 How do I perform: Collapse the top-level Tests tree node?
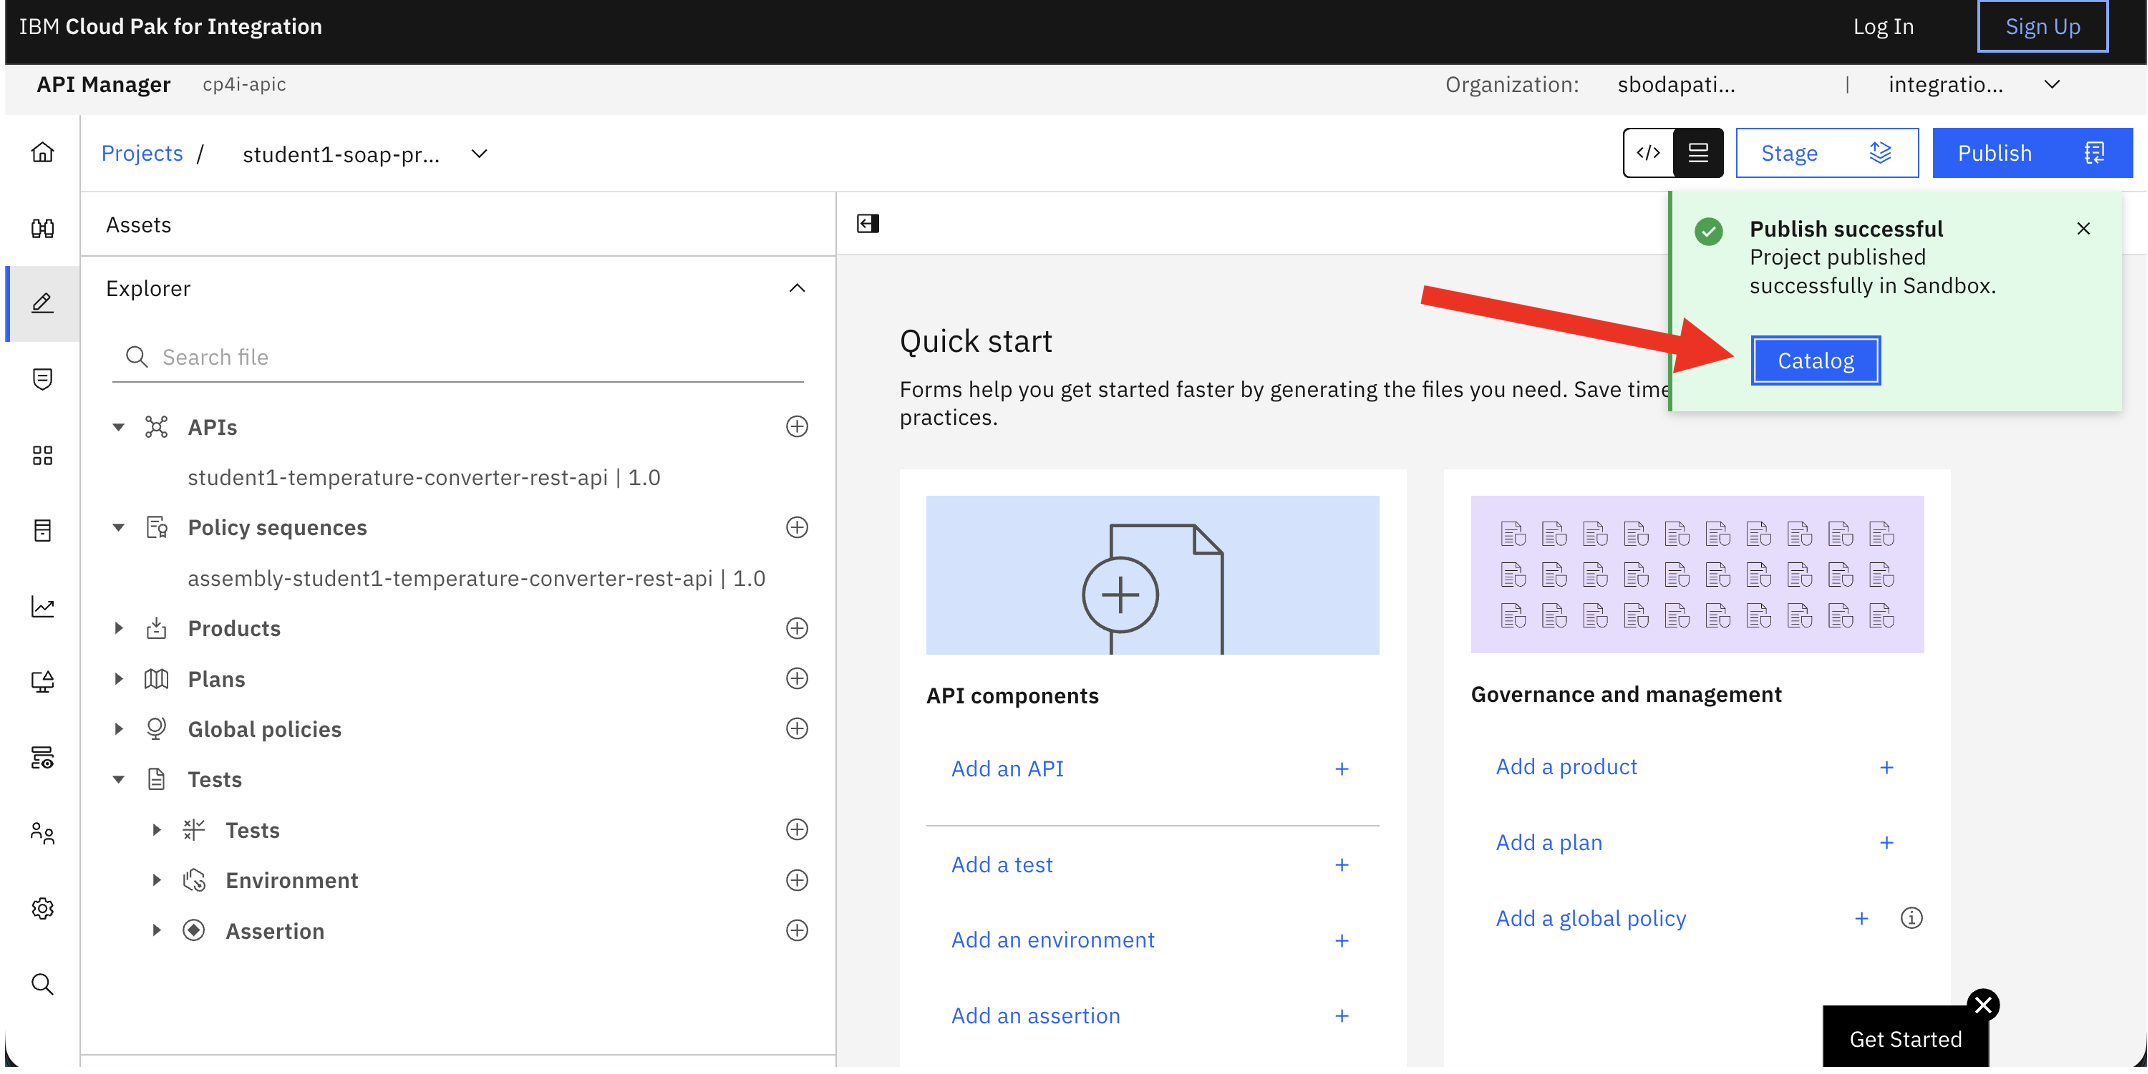pos(119,780)
